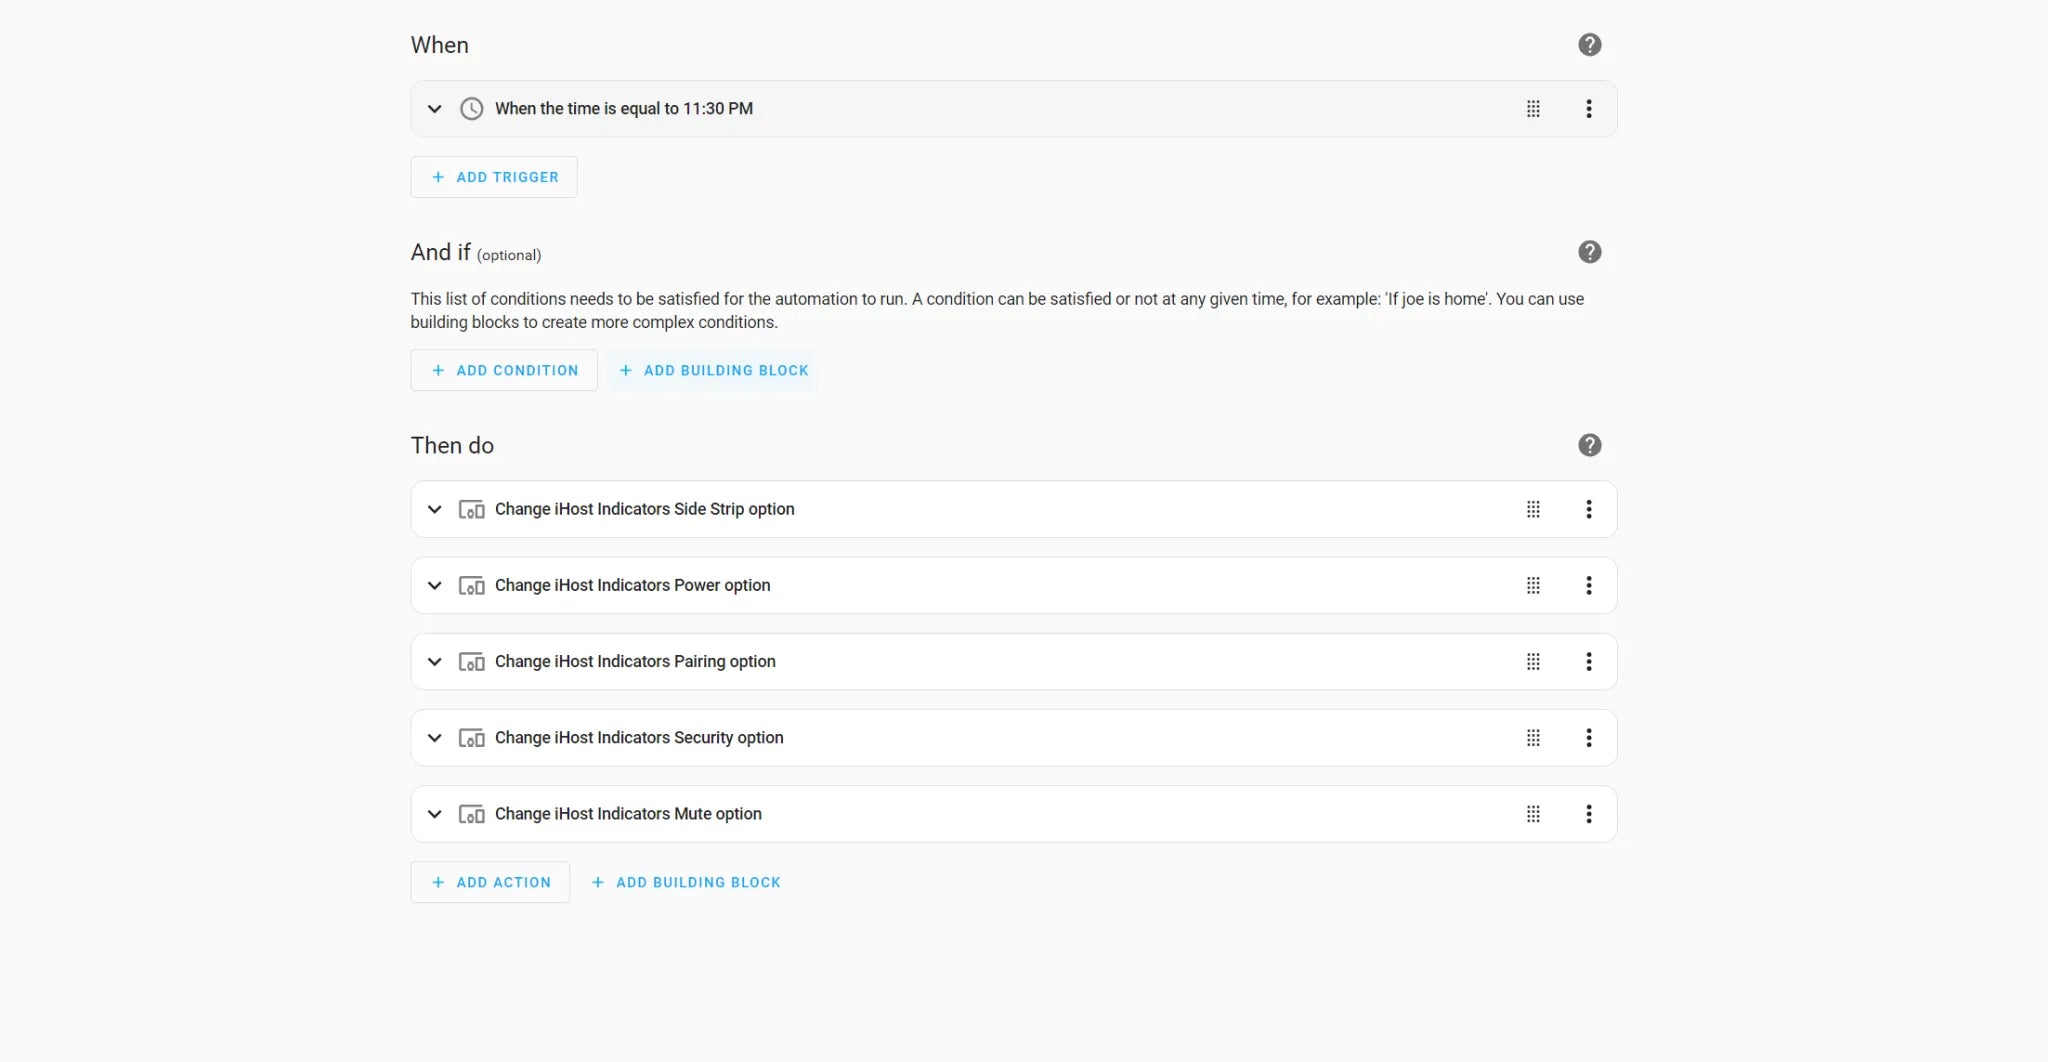Viewport: 2048px width, 1062px height.
Task: Open three-dot menu of Security option action
Action: (x=1588, y=738)
